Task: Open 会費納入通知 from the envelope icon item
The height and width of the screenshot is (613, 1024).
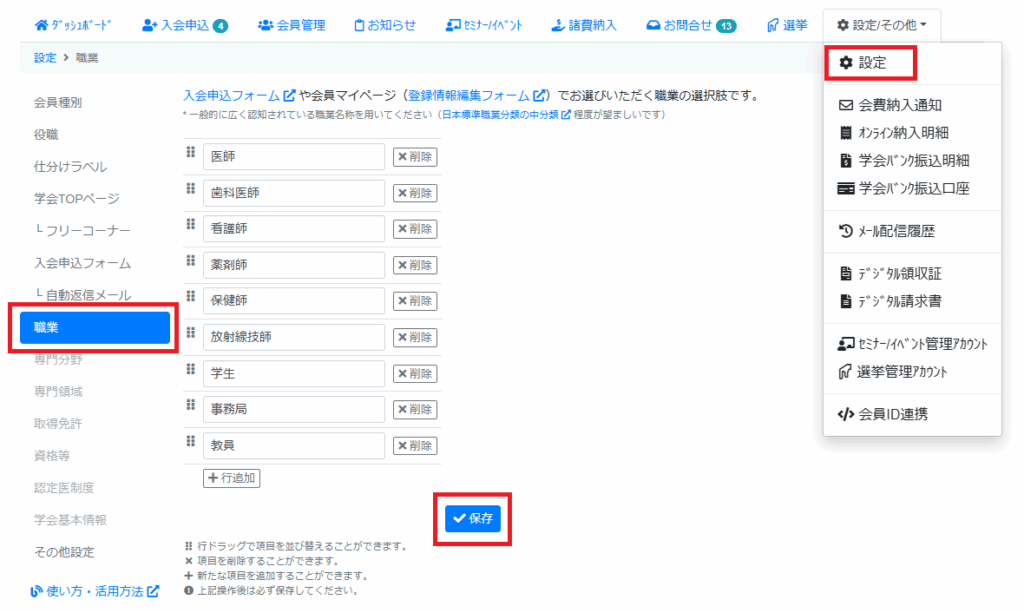Action: (845, 104)
